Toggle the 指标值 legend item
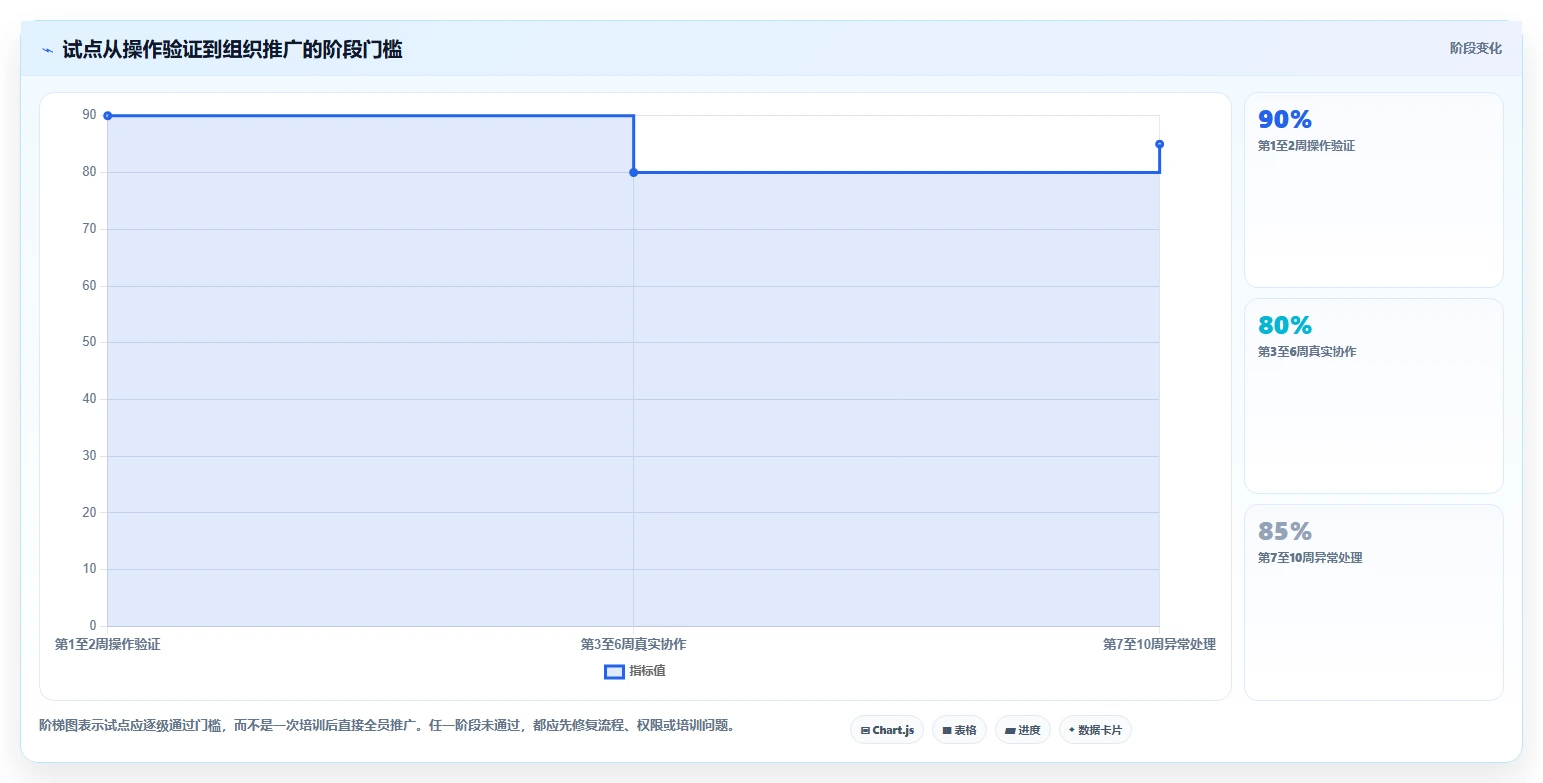This screenshot has width=1543, height=783. pyautogui.click(x=635, y=671)
